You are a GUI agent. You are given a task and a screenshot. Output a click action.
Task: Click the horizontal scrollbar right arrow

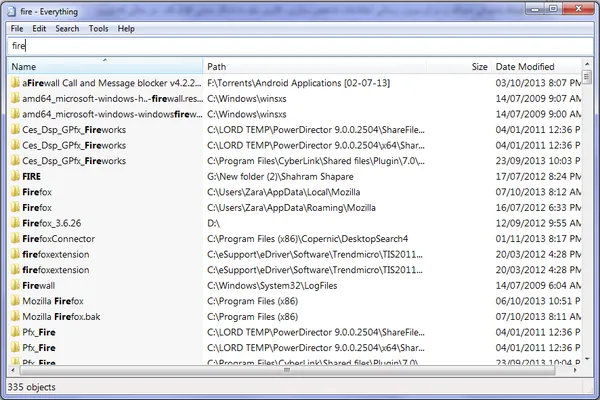[575, 370]
